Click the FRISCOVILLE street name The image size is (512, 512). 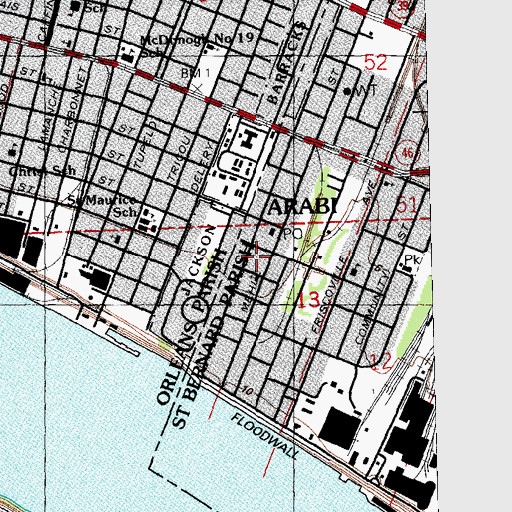(331, 294)
